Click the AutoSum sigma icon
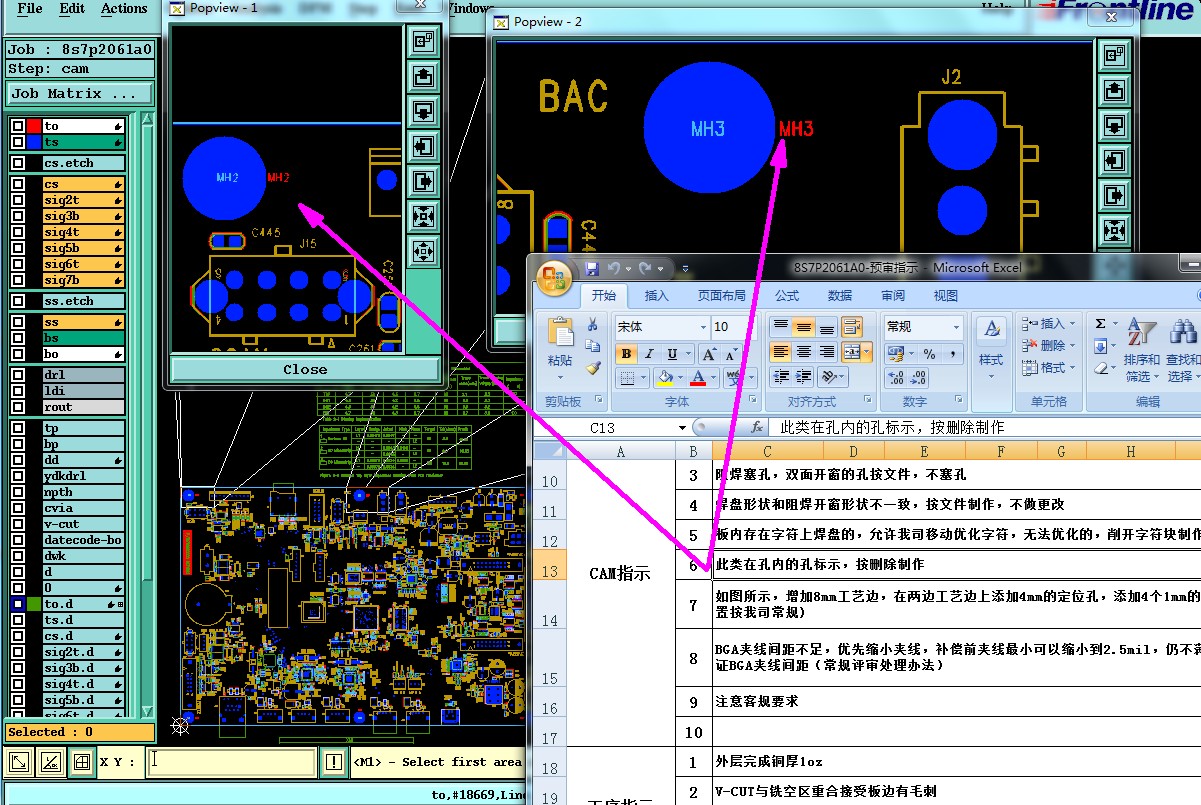The width and height of the screenshot is (1201, 805). pyautogui.click(x=1100, y=324)
